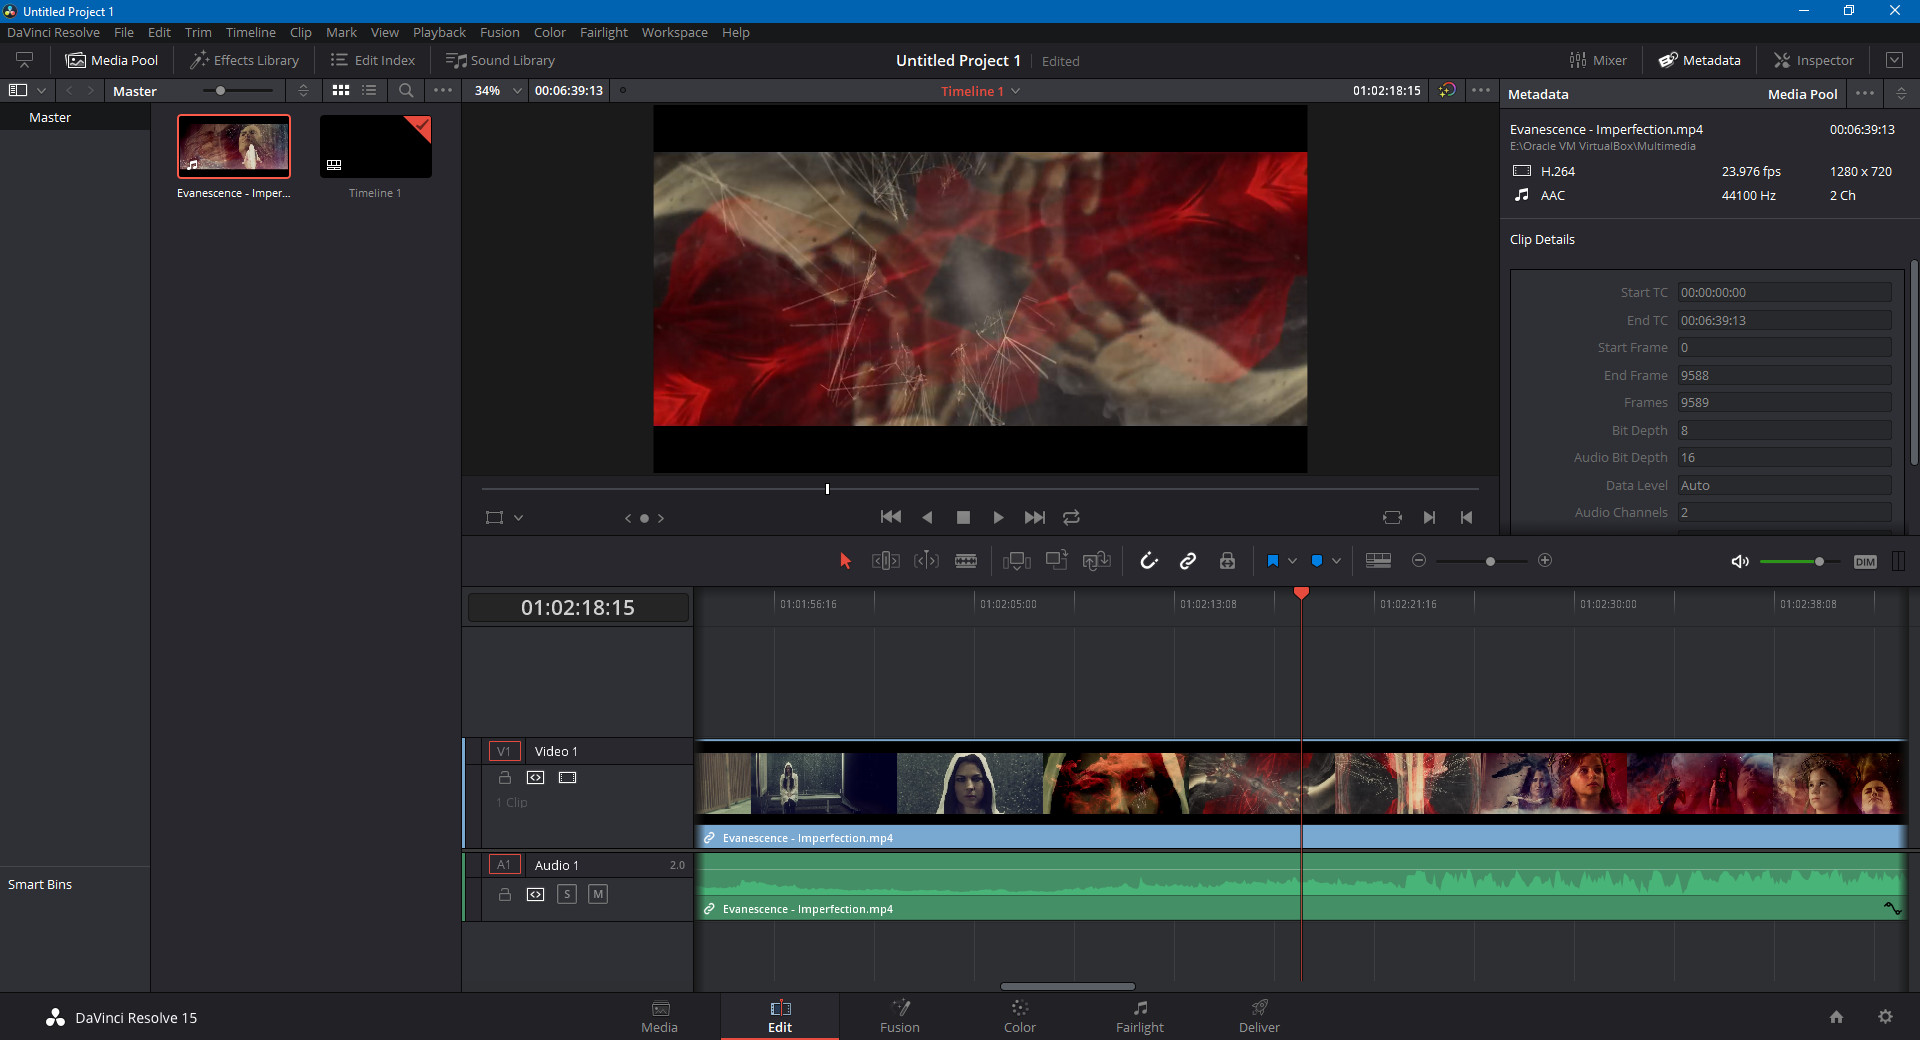Go to first frame in viewer
The image size is (1920, 1040).
(891, 517)
